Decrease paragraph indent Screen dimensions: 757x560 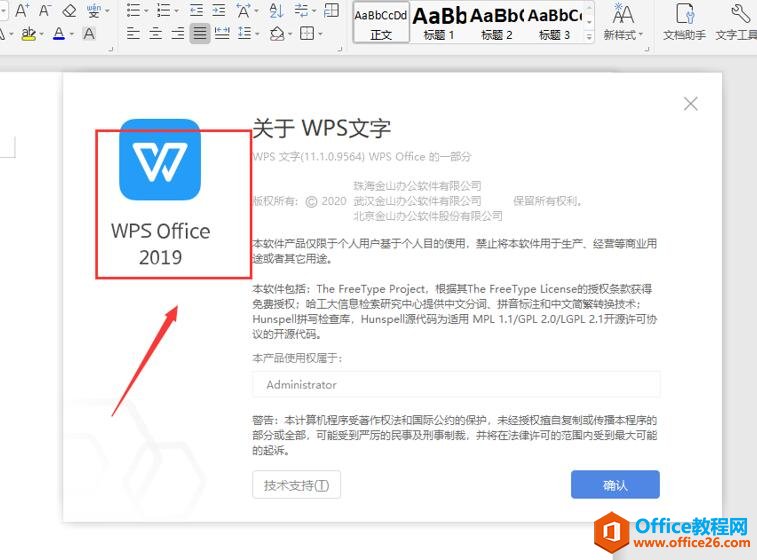coord(196,10)
